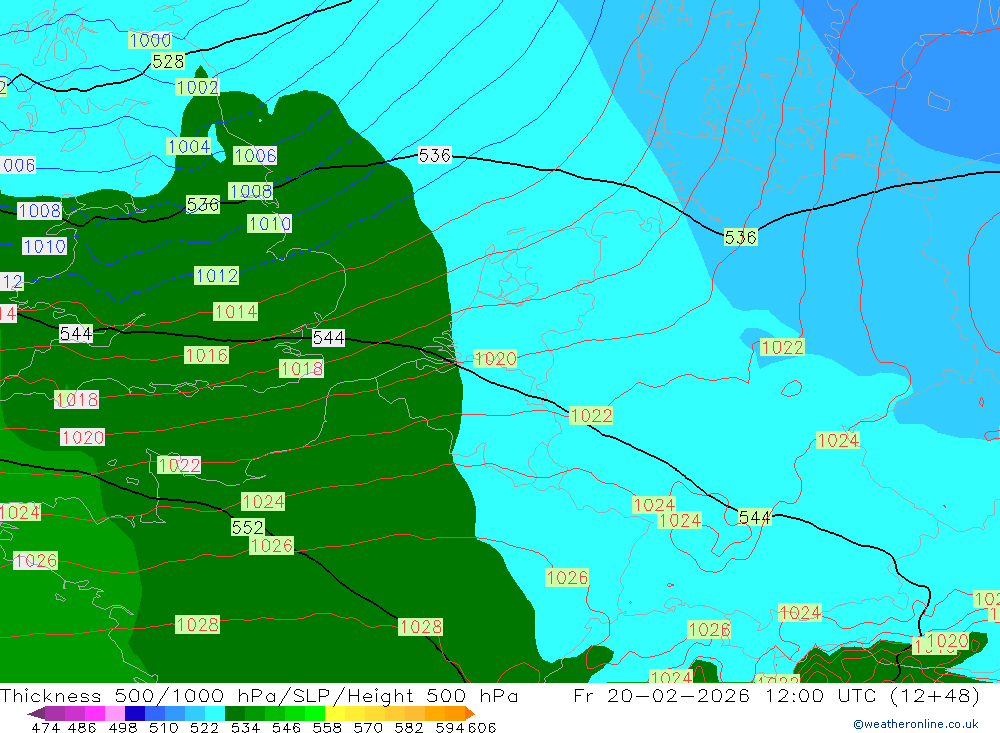Click the map title 'Thickness 500/1000 hPa/SLP/Height 500 hPa'

tap(259, 695)
